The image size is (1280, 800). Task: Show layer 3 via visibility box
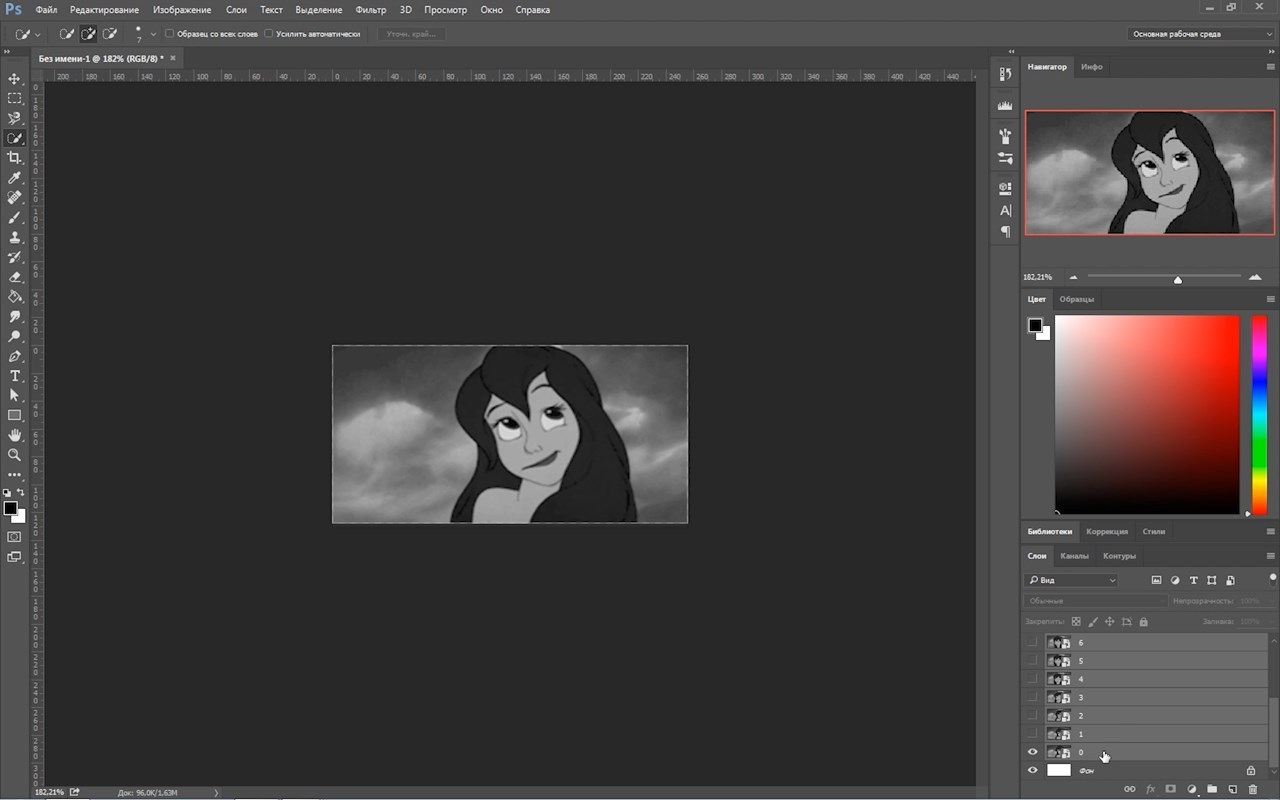[1033, 697]
